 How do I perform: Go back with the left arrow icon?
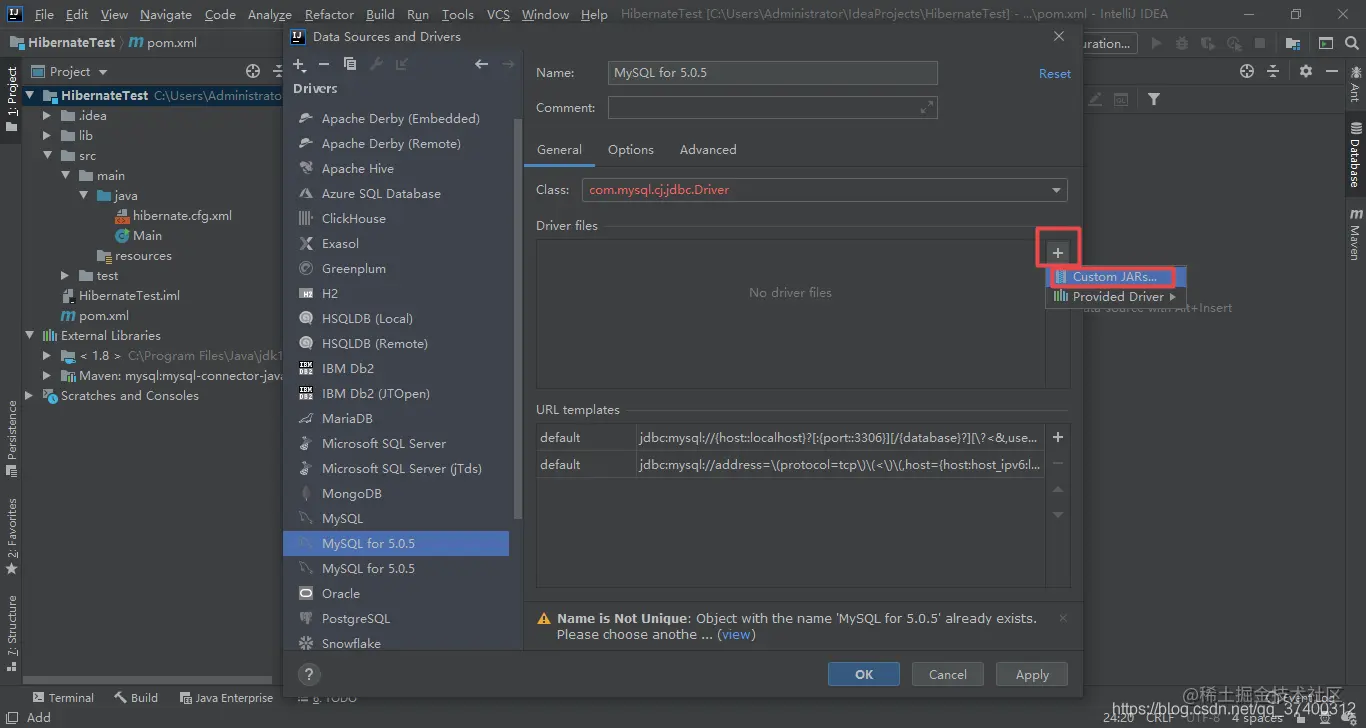click(x=482, y=64)
